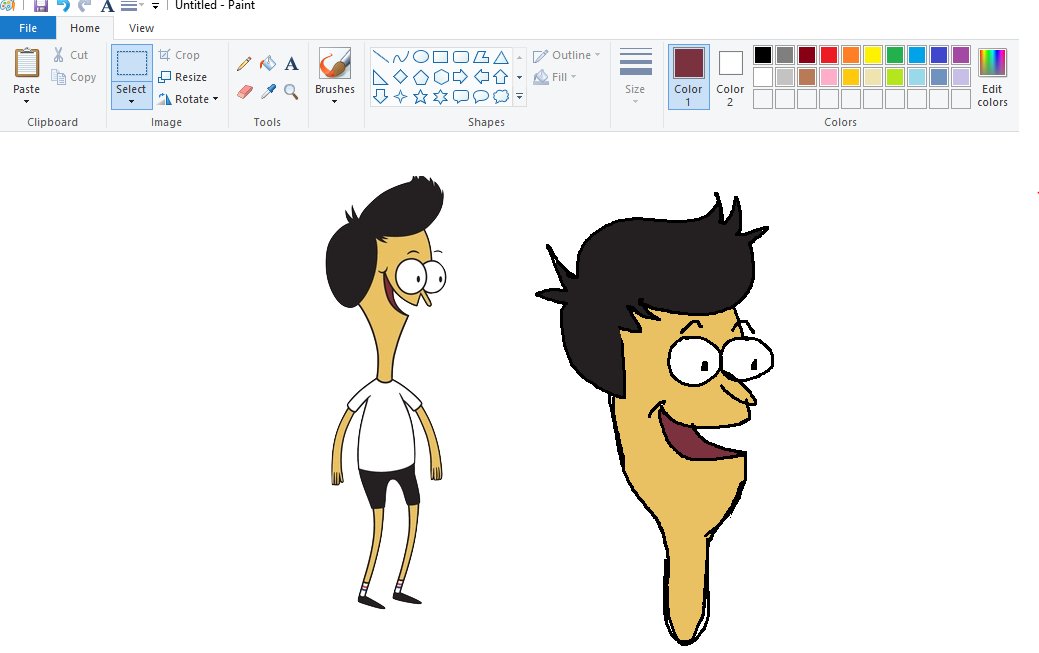Pick the yellow color swatch
1039x653 pixels.
click(x=873, y=55)
